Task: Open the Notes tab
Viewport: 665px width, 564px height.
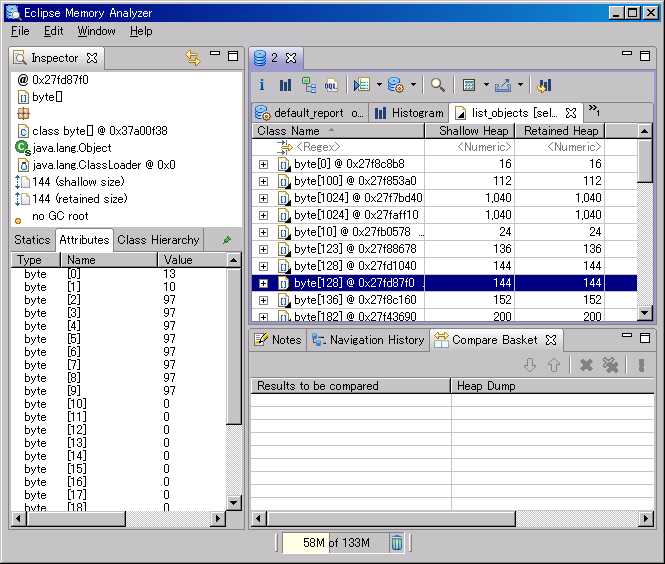Action: (278, 340)
